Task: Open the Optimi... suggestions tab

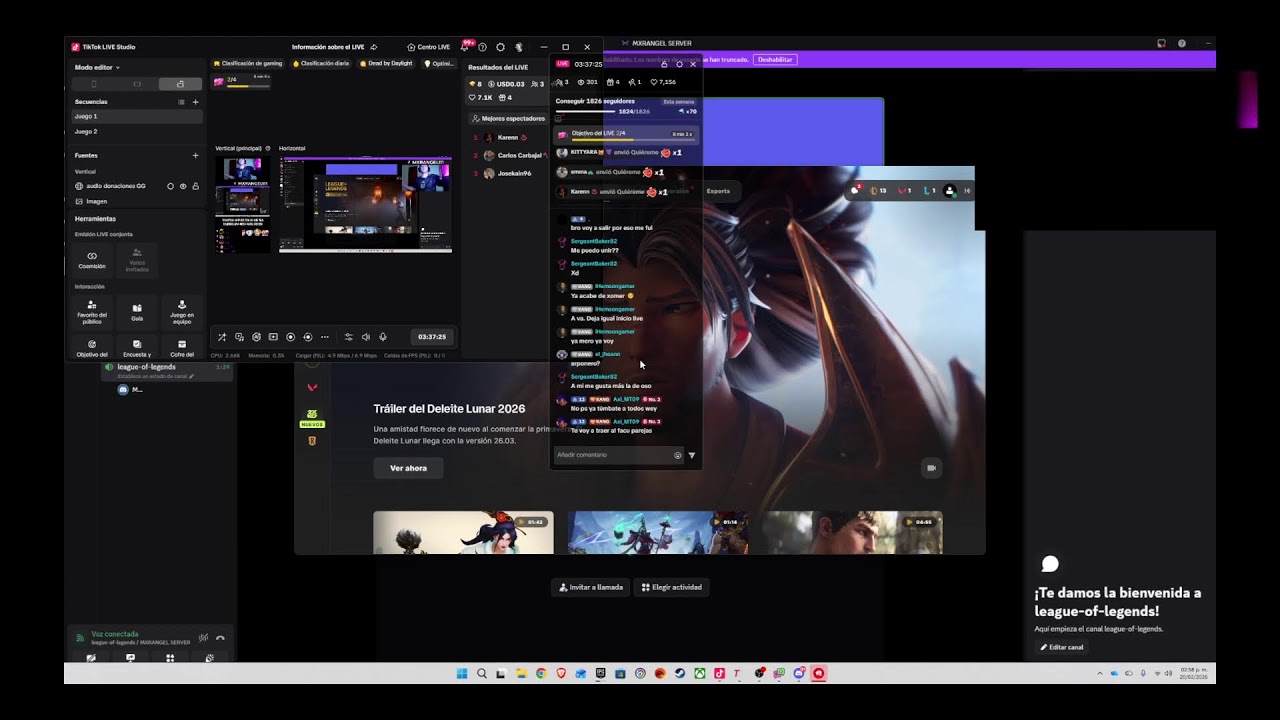Action: coord(438,63)
